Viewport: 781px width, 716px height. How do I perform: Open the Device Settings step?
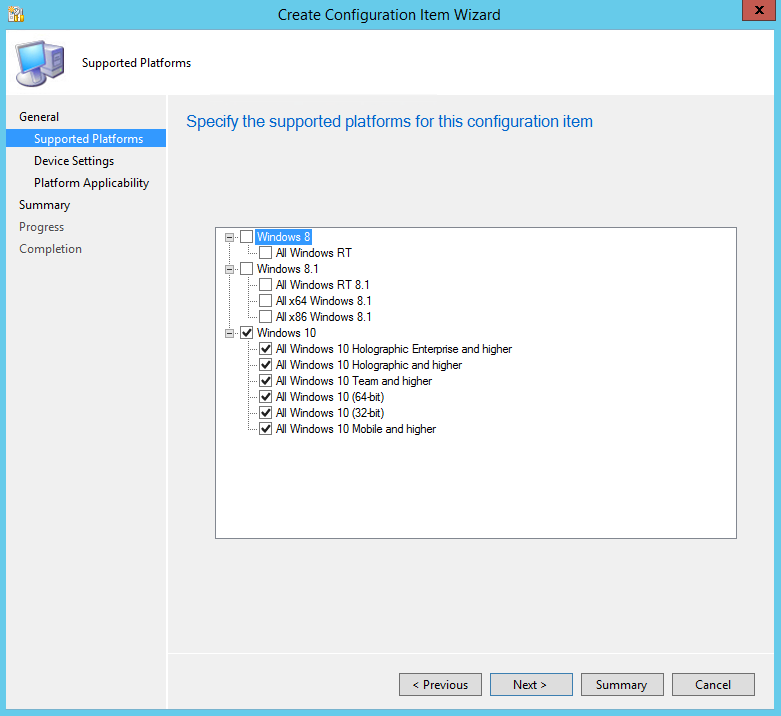tap(74, 161)
